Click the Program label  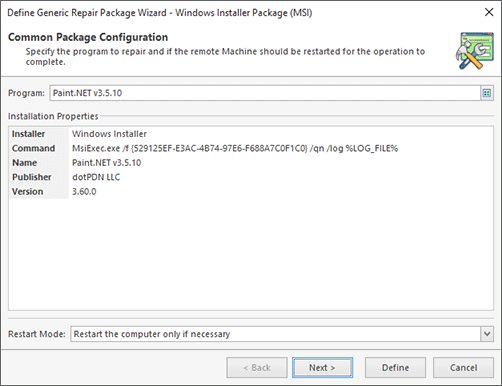tap(26, 93)
